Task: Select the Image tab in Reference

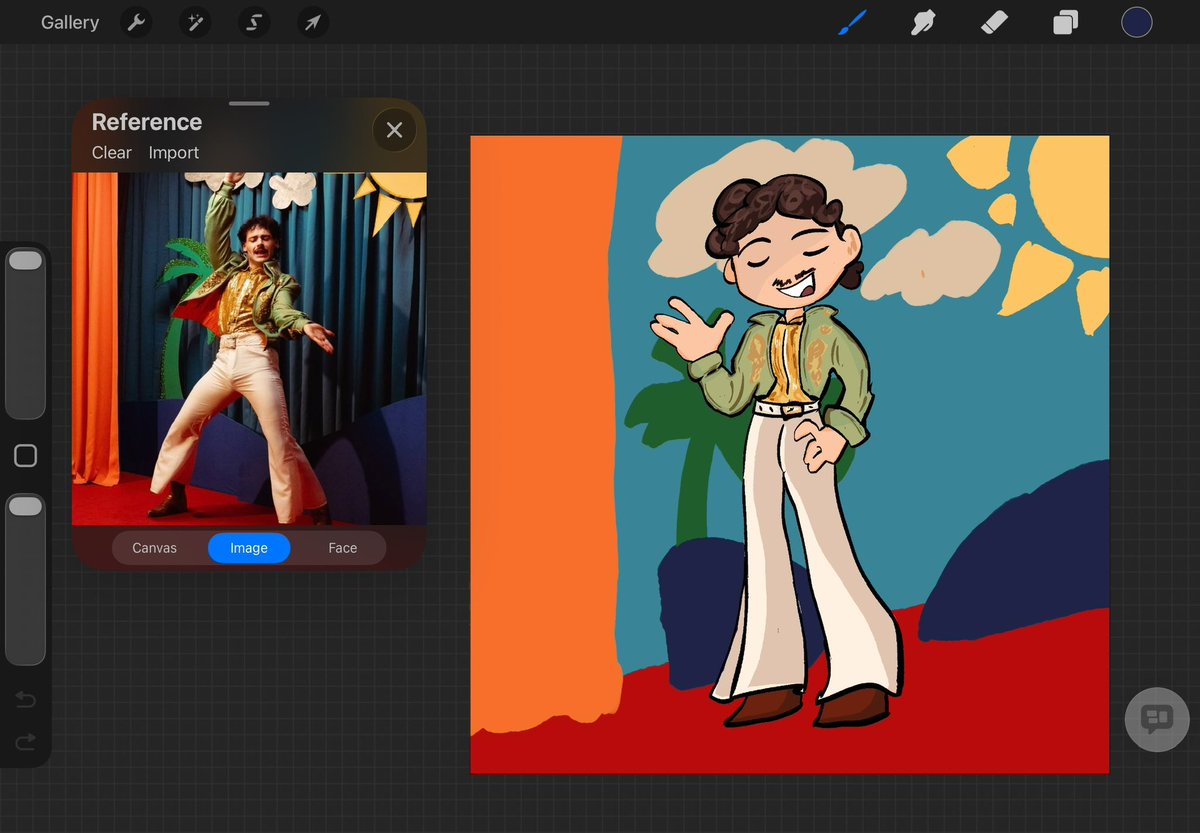Action: (249, 548)
